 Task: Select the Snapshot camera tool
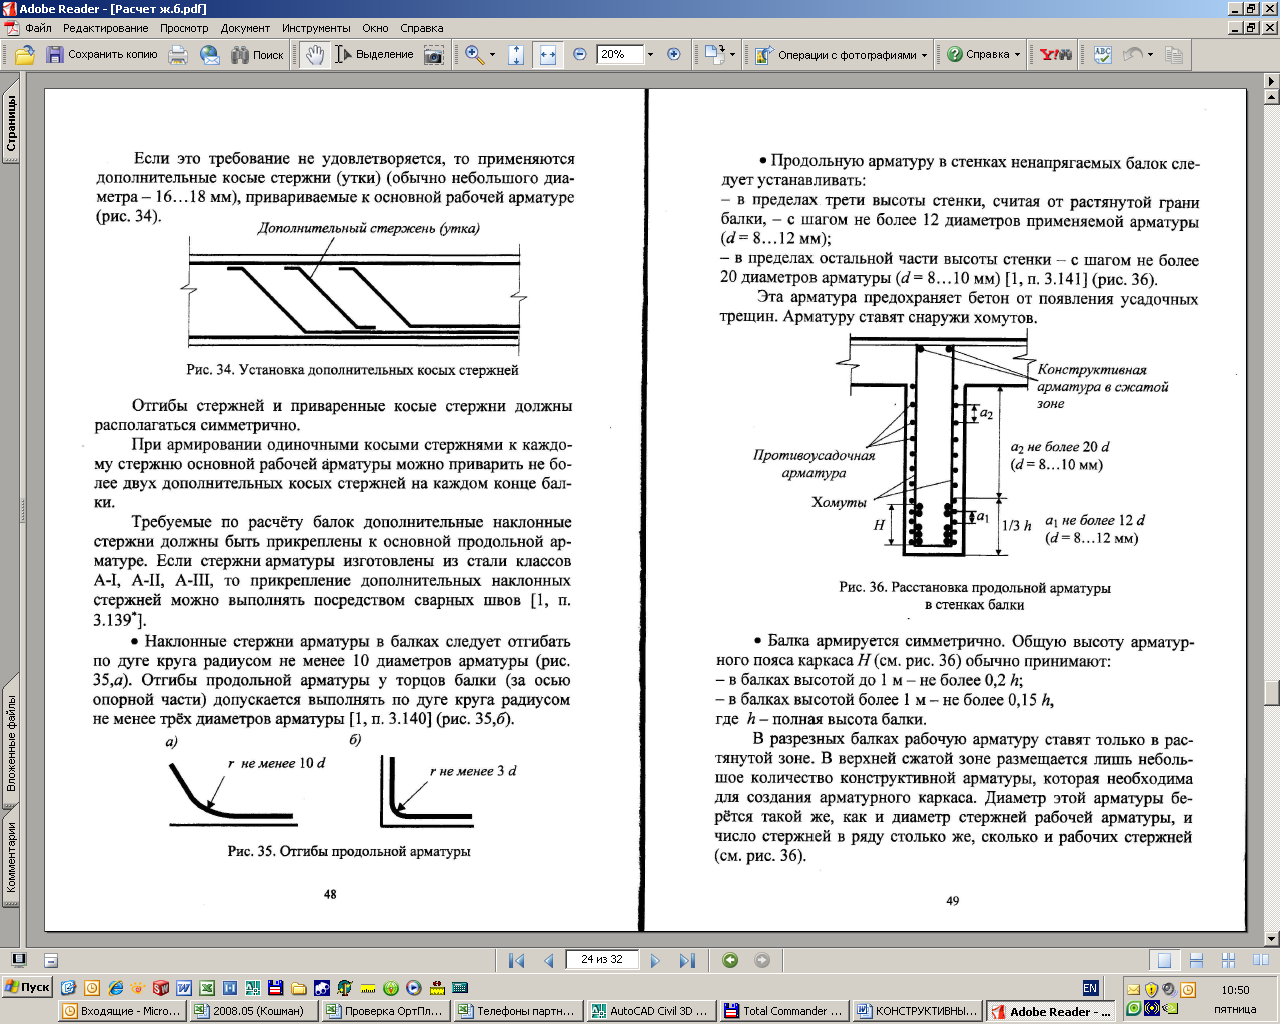[x=433, y=55]
